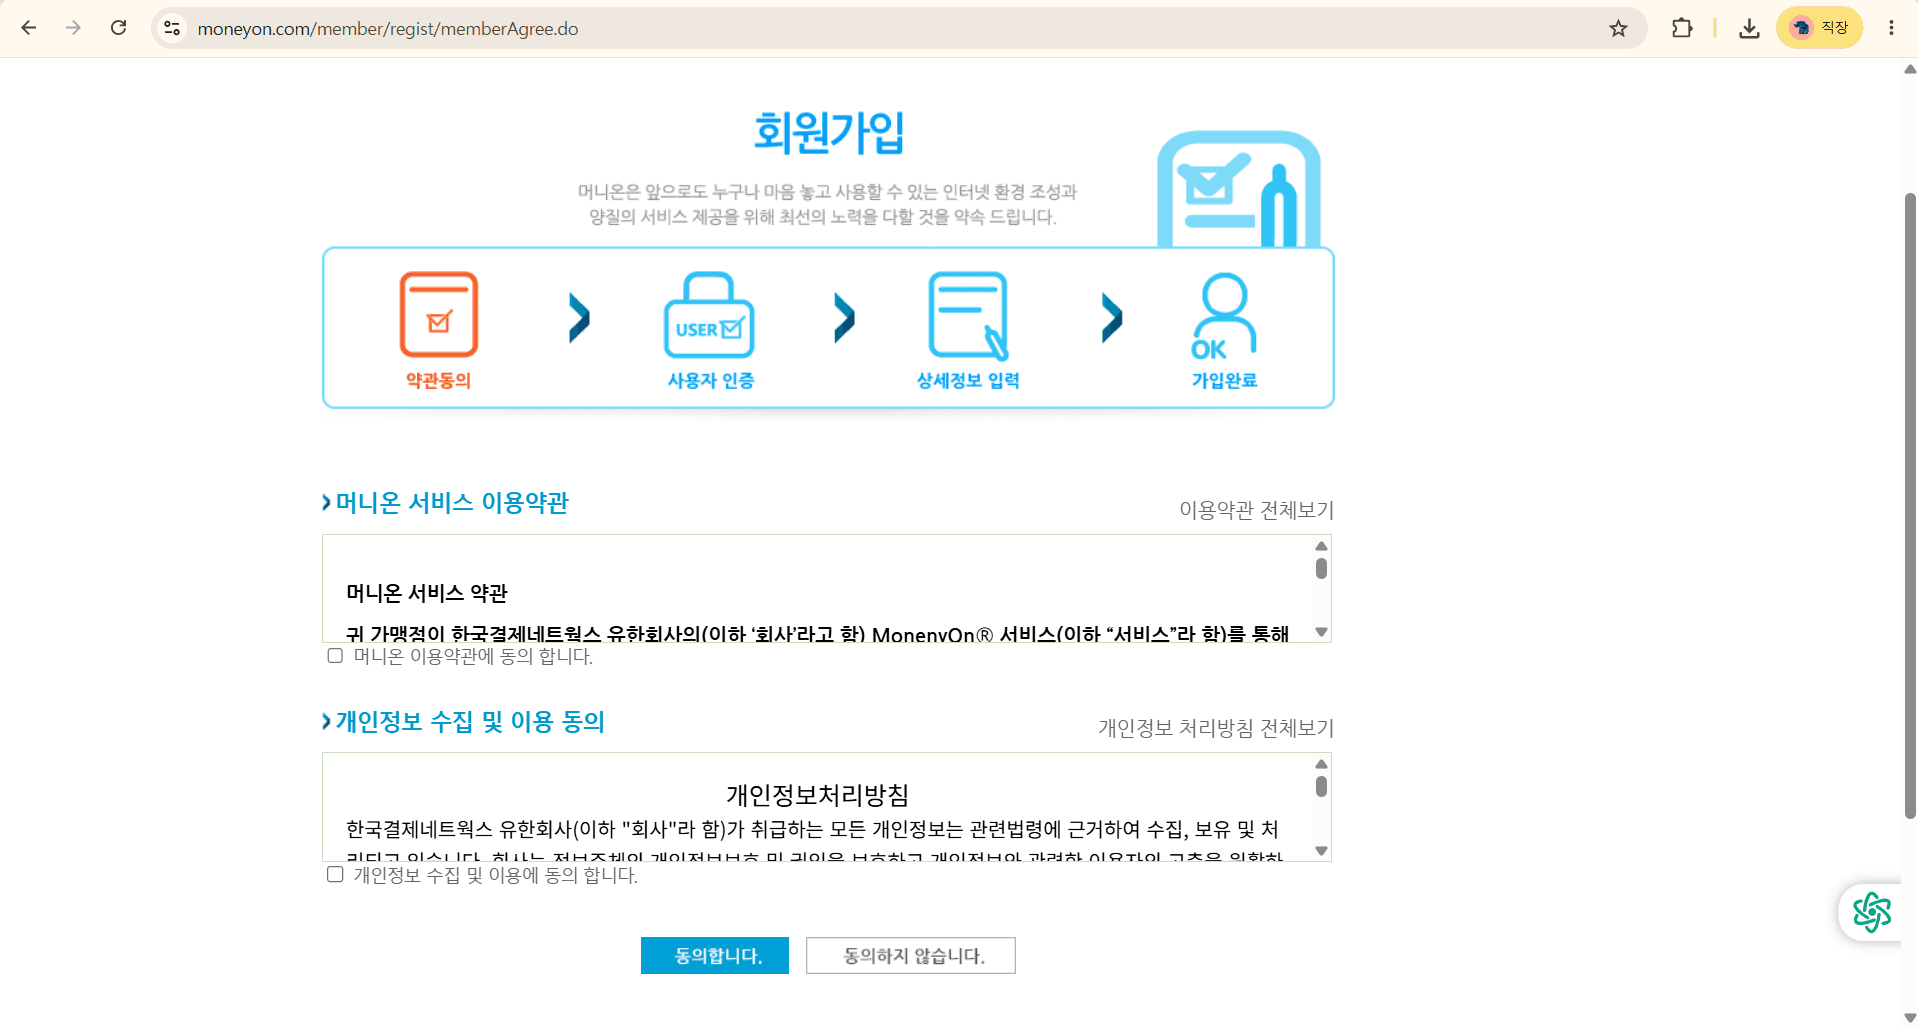
Task: Click the chevron after 사용자 인증 step
Action: pos(845,318)
